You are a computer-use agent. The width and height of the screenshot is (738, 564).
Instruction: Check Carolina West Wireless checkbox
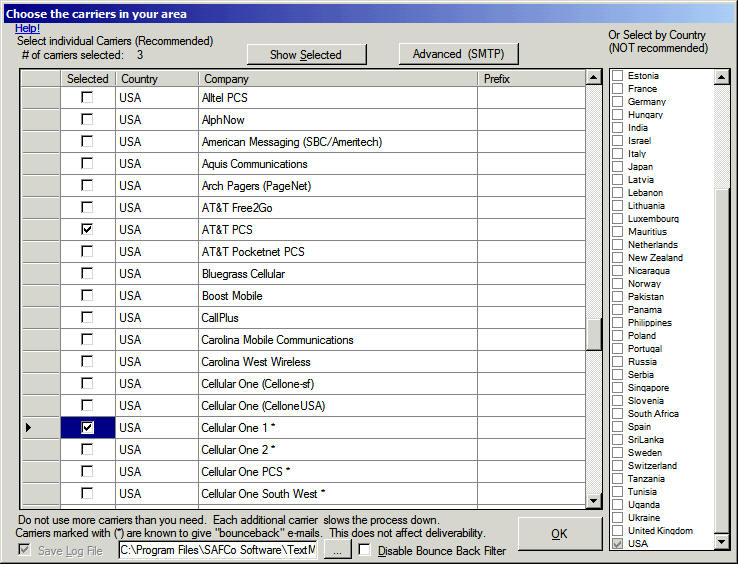coord(87,361)
